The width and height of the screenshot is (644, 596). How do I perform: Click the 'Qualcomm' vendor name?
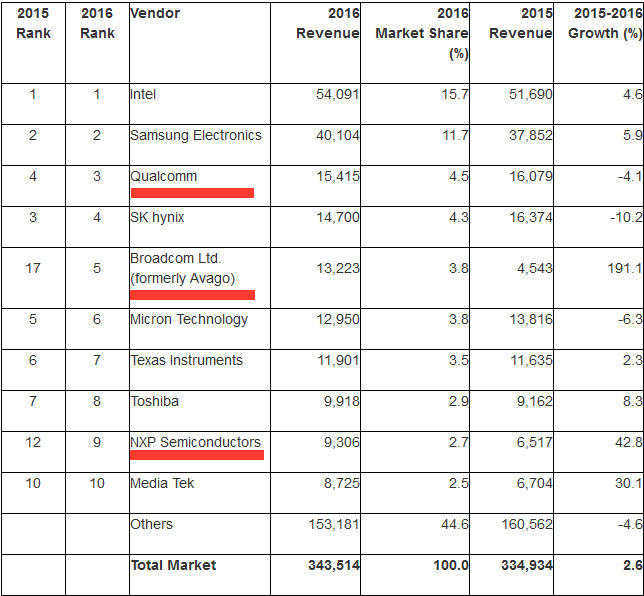point(163,176)
